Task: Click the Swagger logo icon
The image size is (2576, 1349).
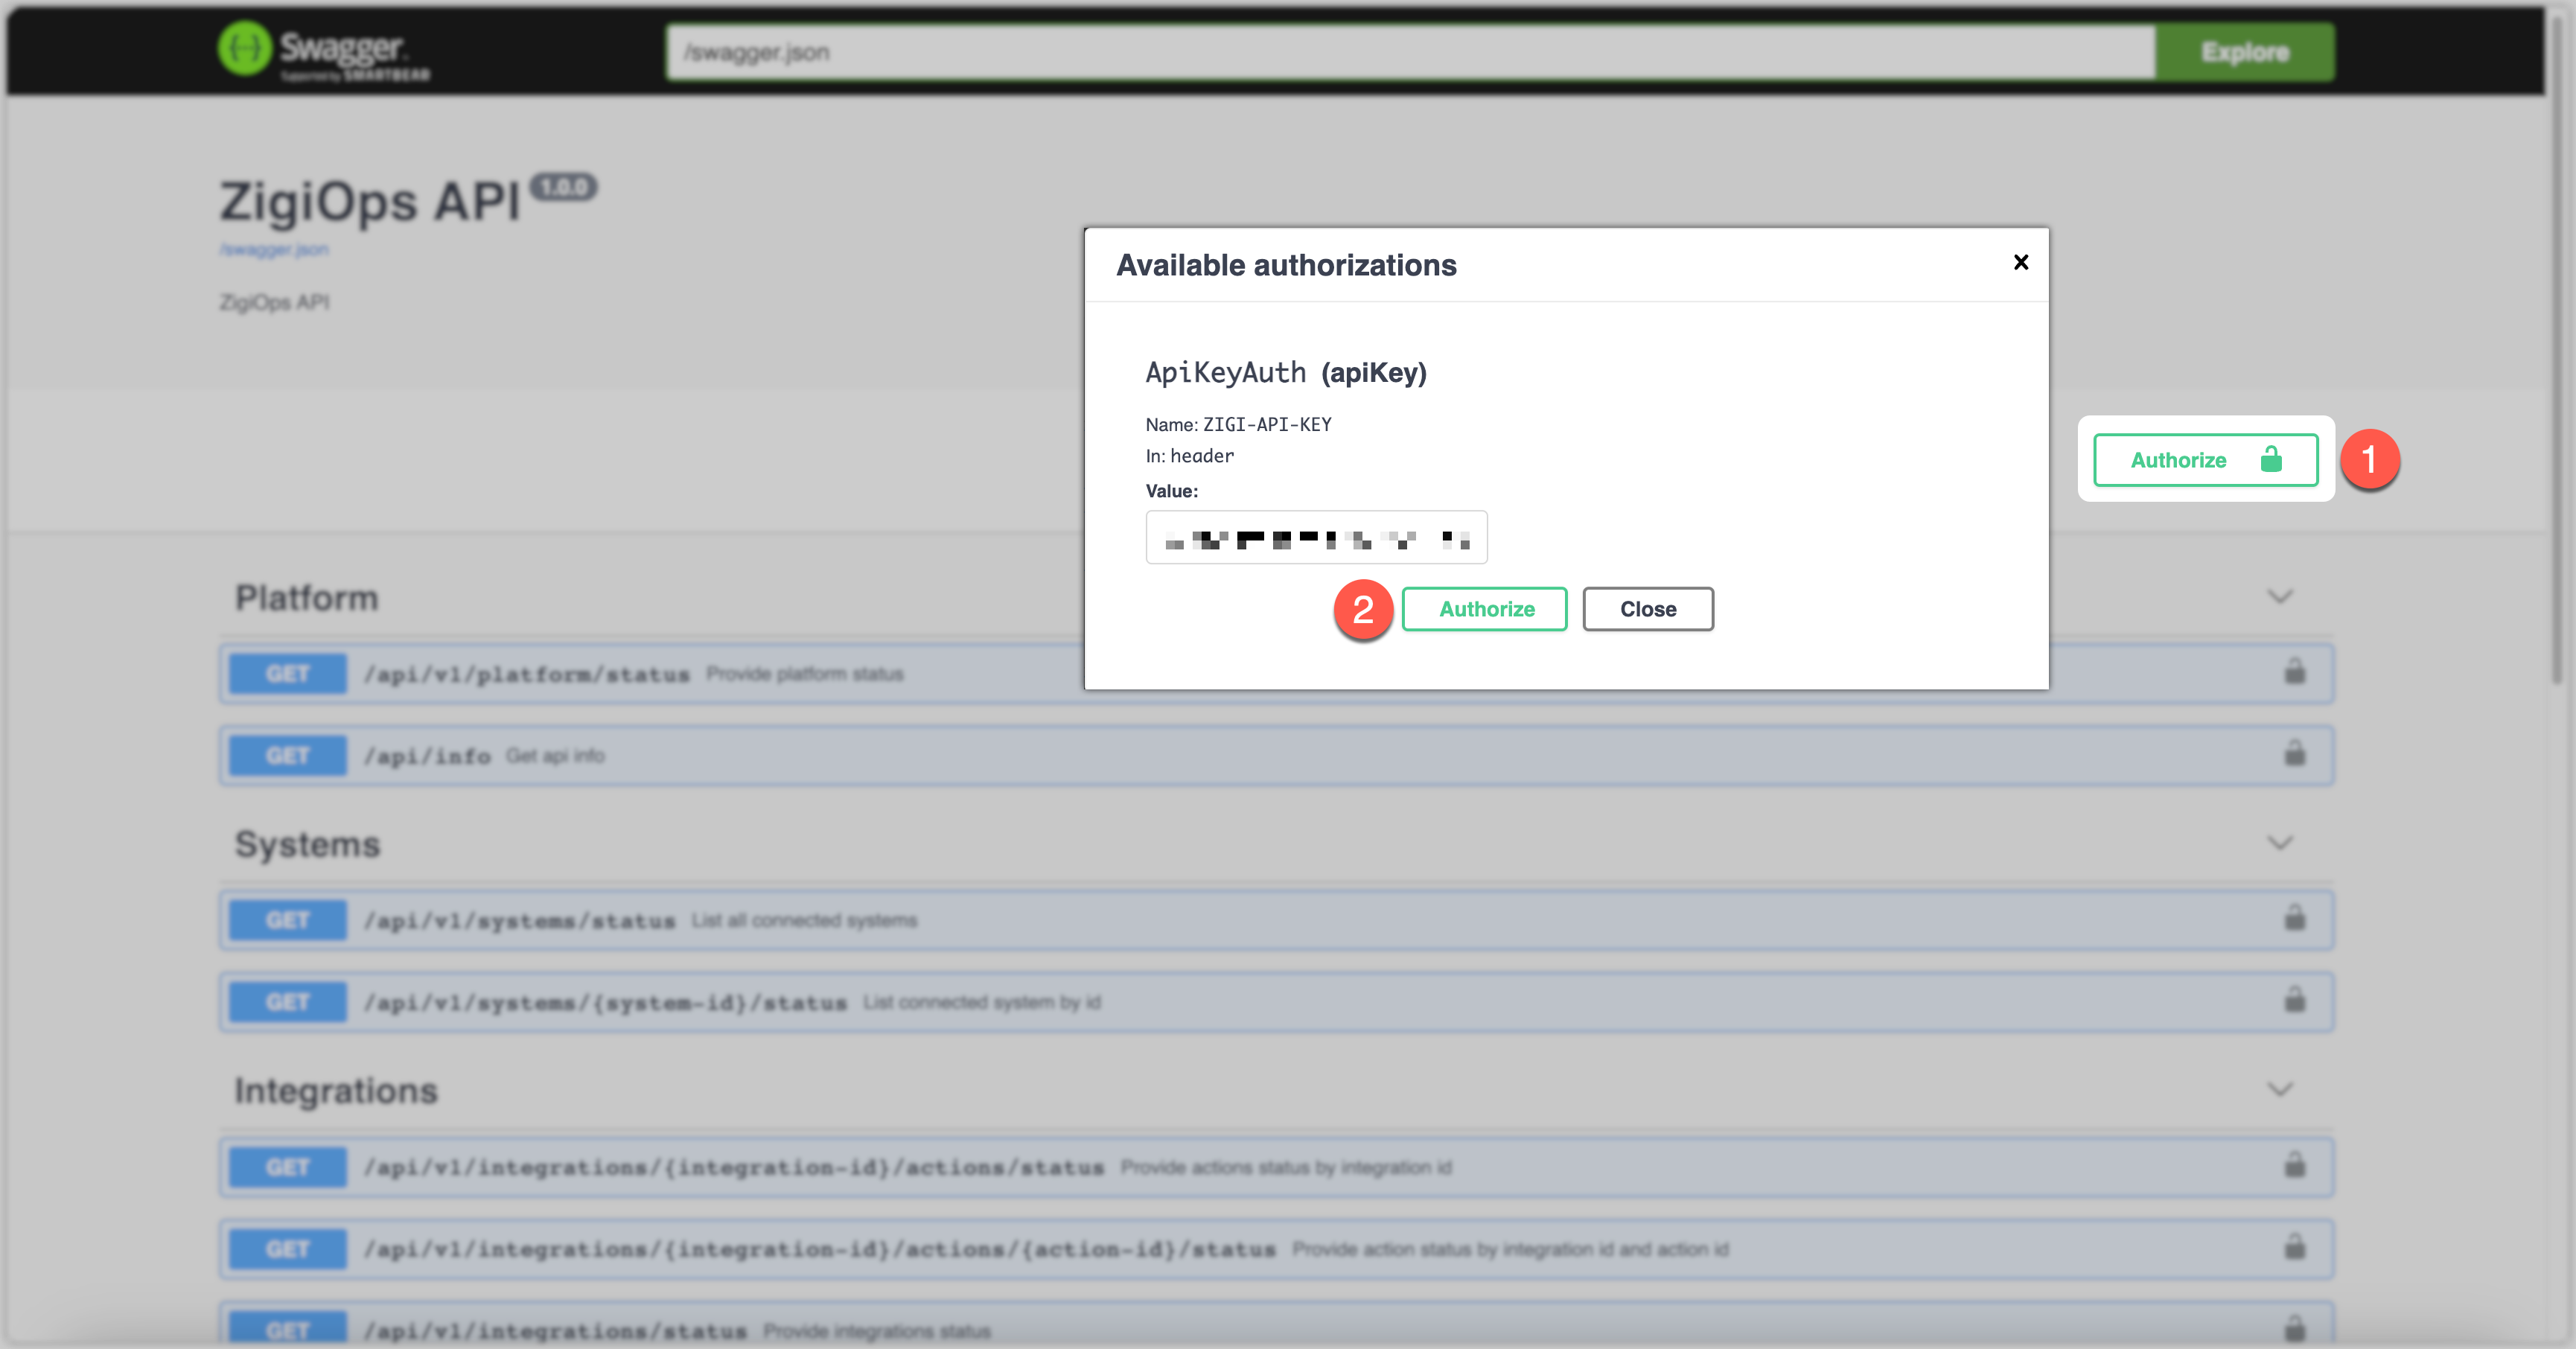Action: tap(244, 48)
